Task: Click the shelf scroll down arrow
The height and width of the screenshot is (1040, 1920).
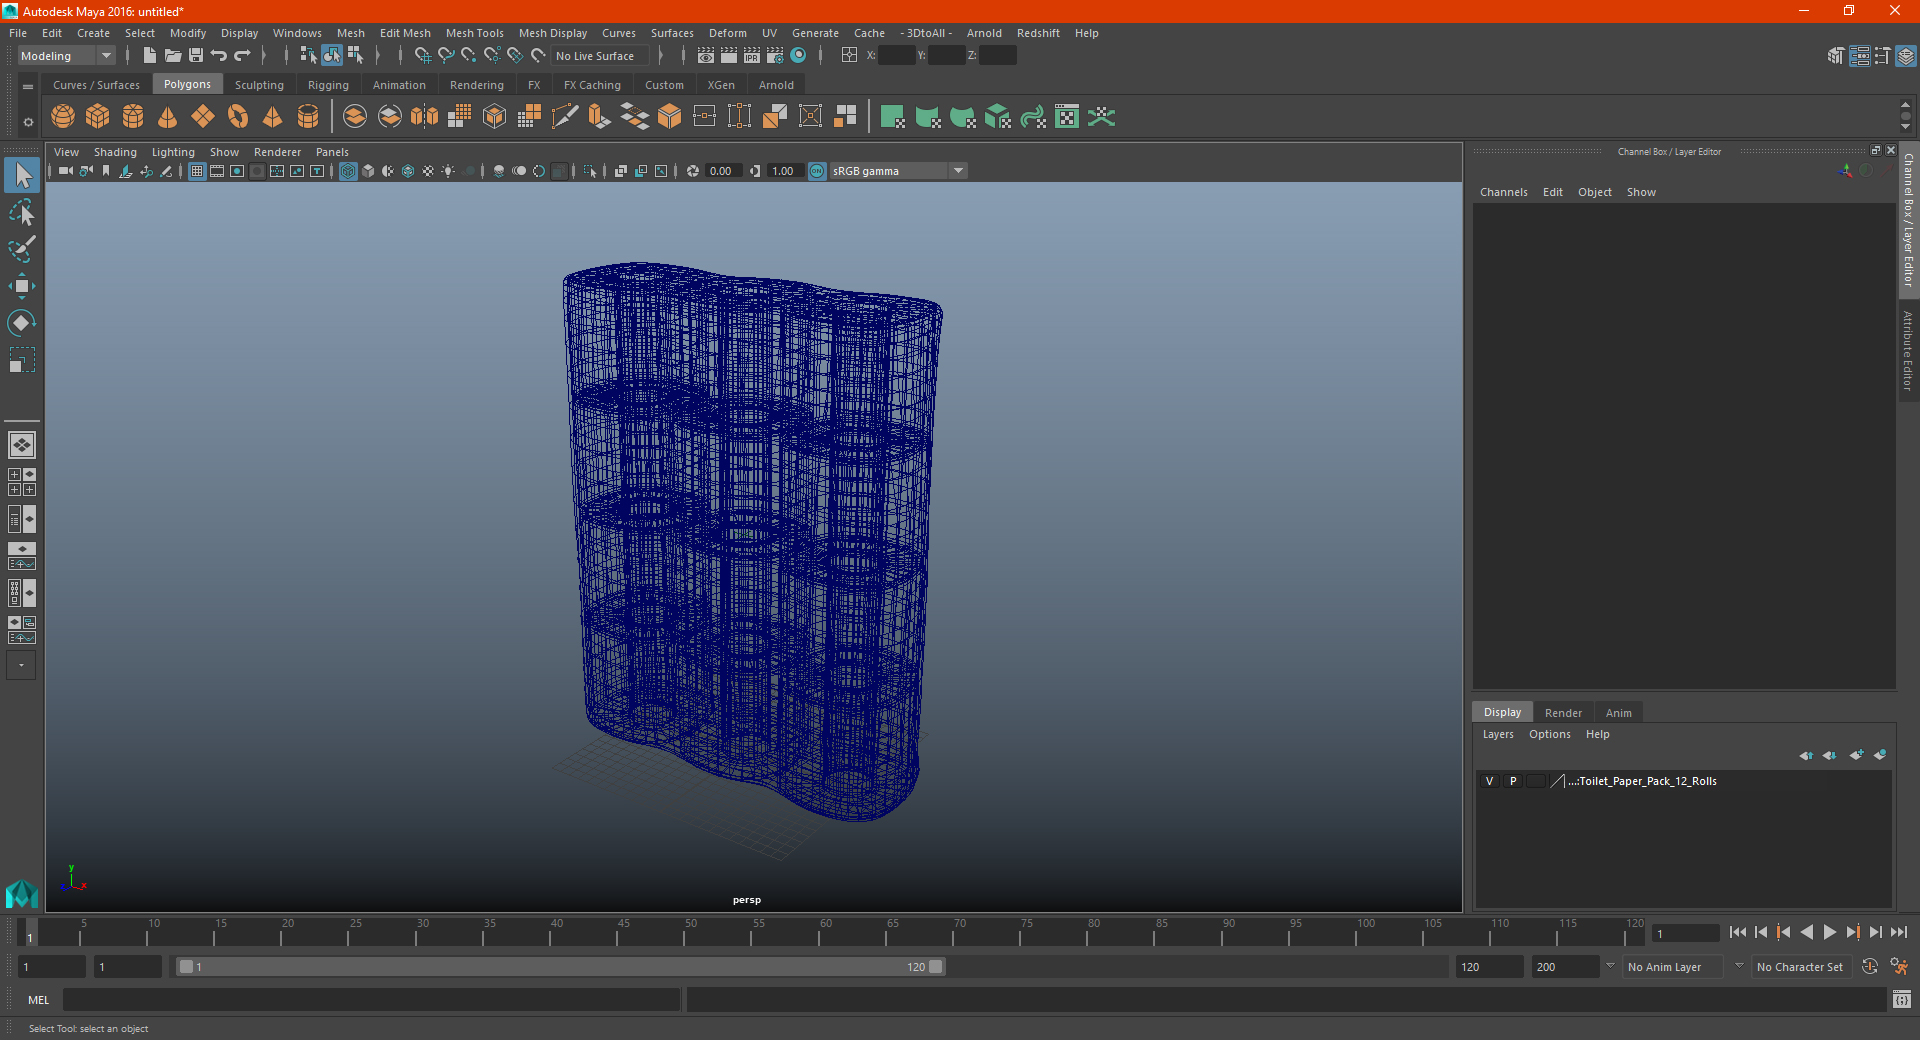Action: coord(1905,127)
